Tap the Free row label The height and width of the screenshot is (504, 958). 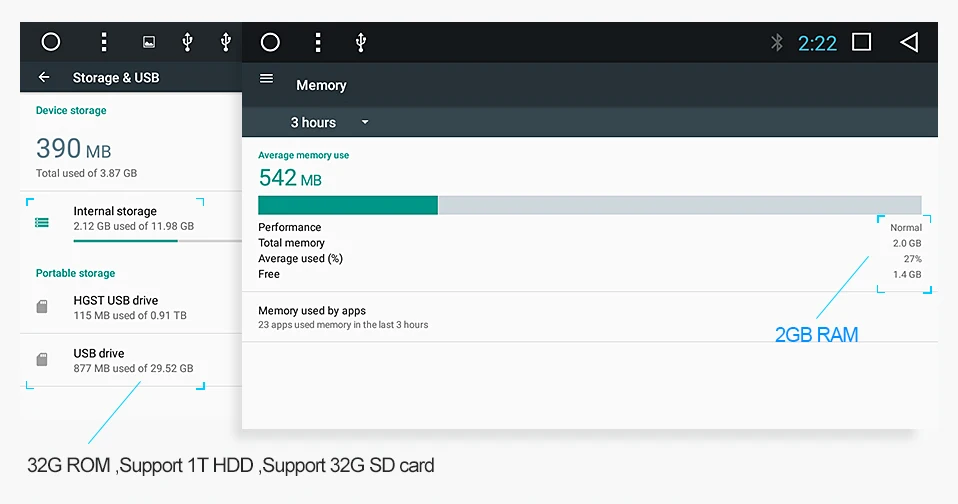(x=269, y=274)
